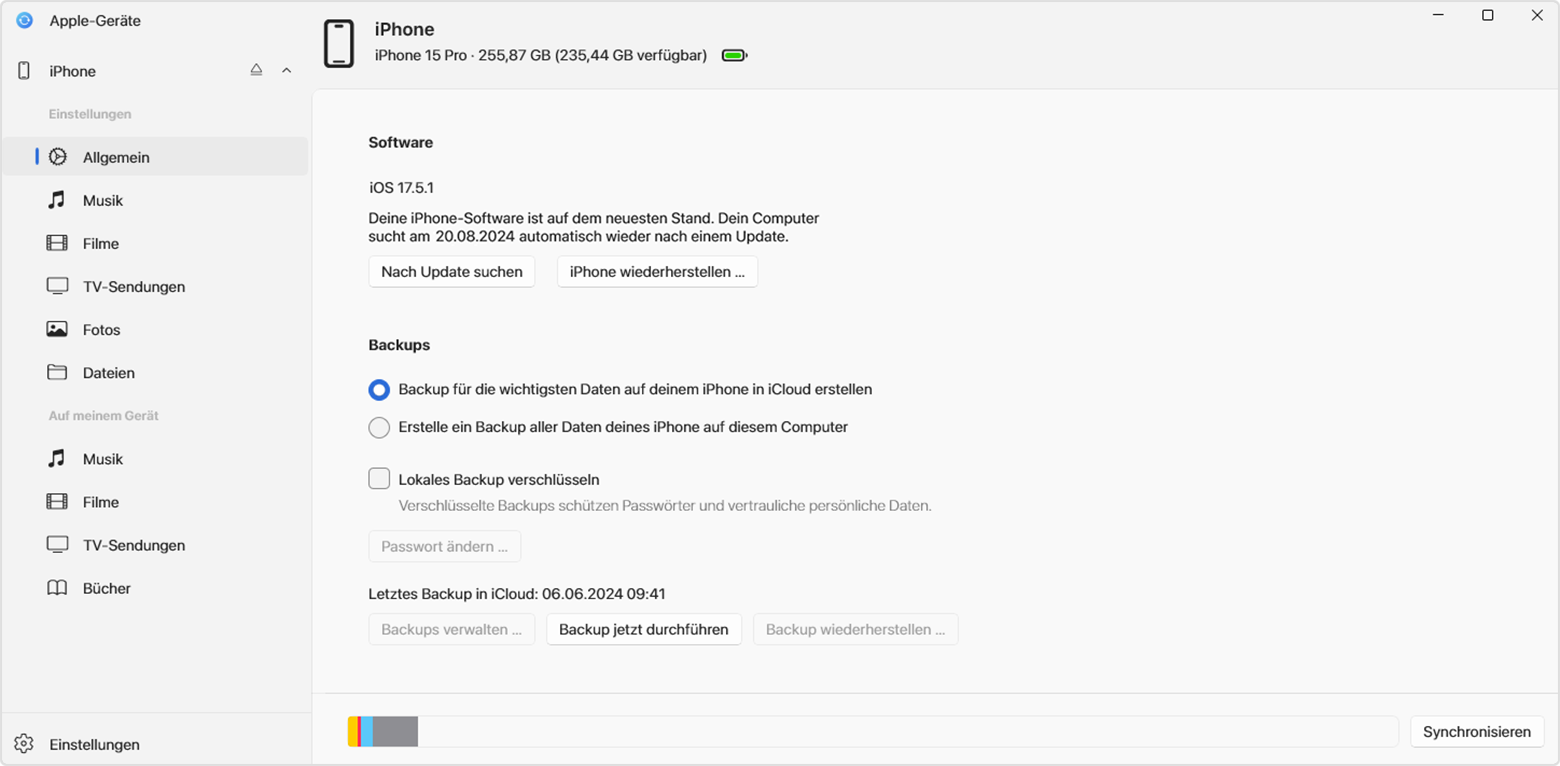The image size is (1560, 766).
Task: Maximize the Apple-Geräte window
Action: coord(1488,15)
